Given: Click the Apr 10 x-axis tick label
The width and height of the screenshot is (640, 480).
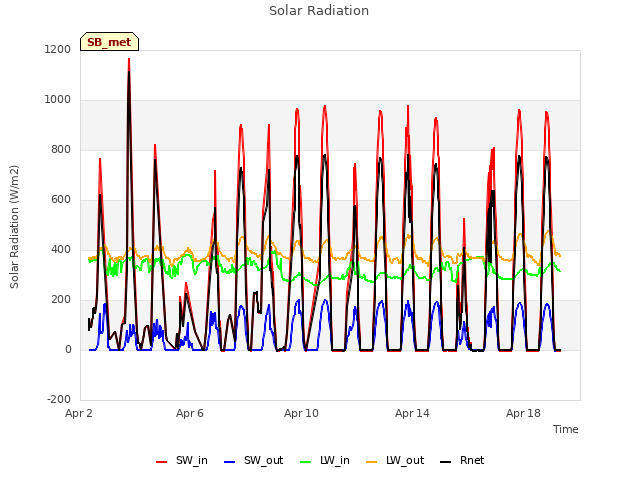Looking at the screenshot, I should 301,413.
